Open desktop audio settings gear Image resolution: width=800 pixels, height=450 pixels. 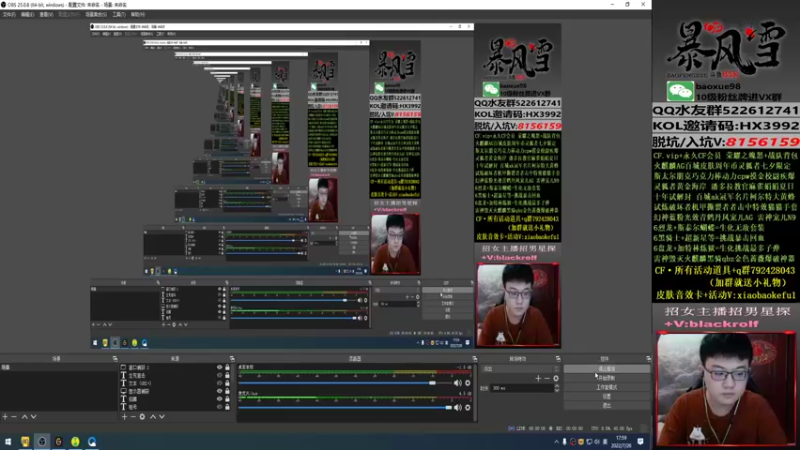[x=467, y=383]
